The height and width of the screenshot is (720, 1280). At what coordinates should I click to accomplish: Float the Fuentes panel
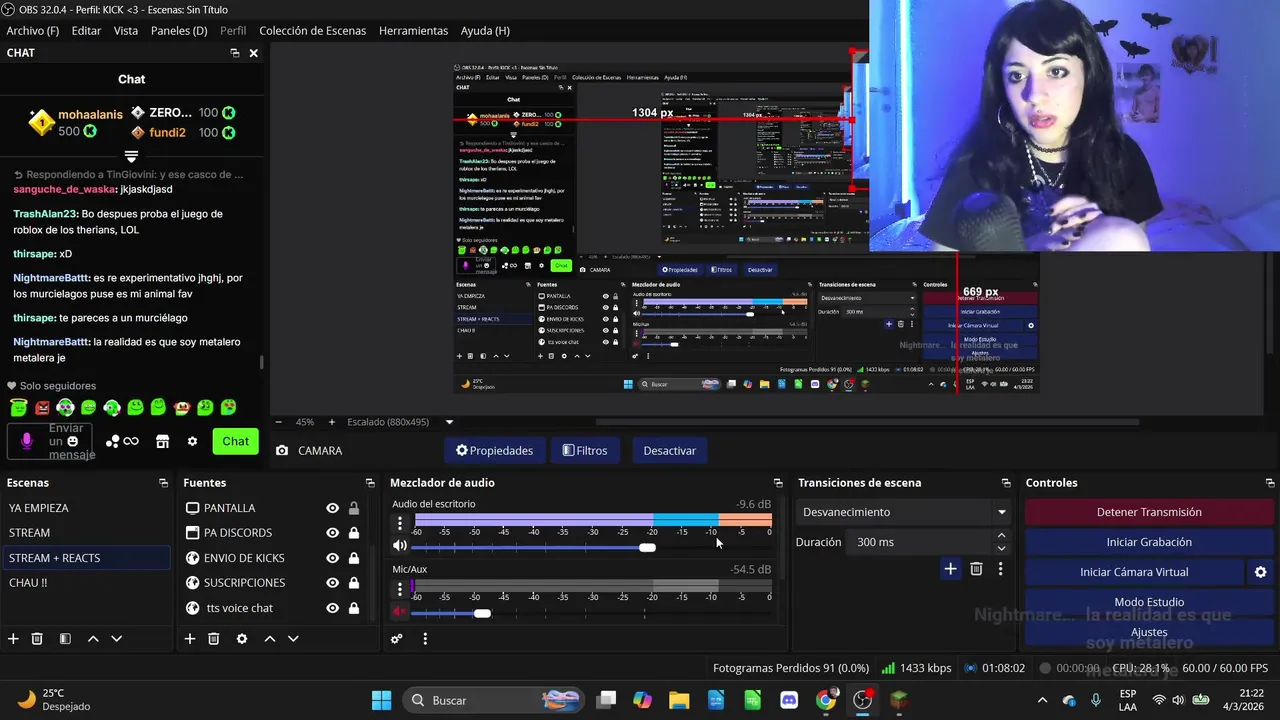tap(370, 483)
